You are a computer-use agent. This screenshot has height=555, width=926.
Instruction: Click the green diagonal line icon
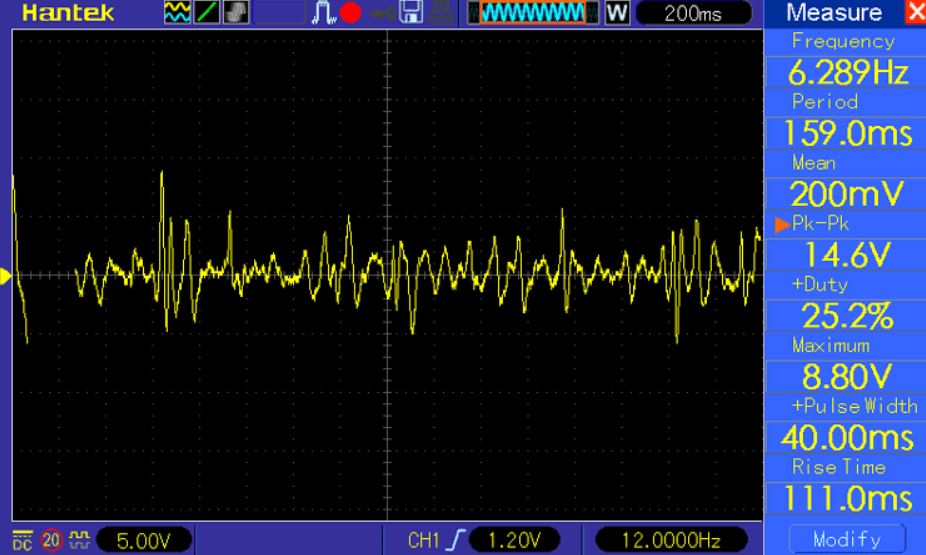[x=206, y=13]
